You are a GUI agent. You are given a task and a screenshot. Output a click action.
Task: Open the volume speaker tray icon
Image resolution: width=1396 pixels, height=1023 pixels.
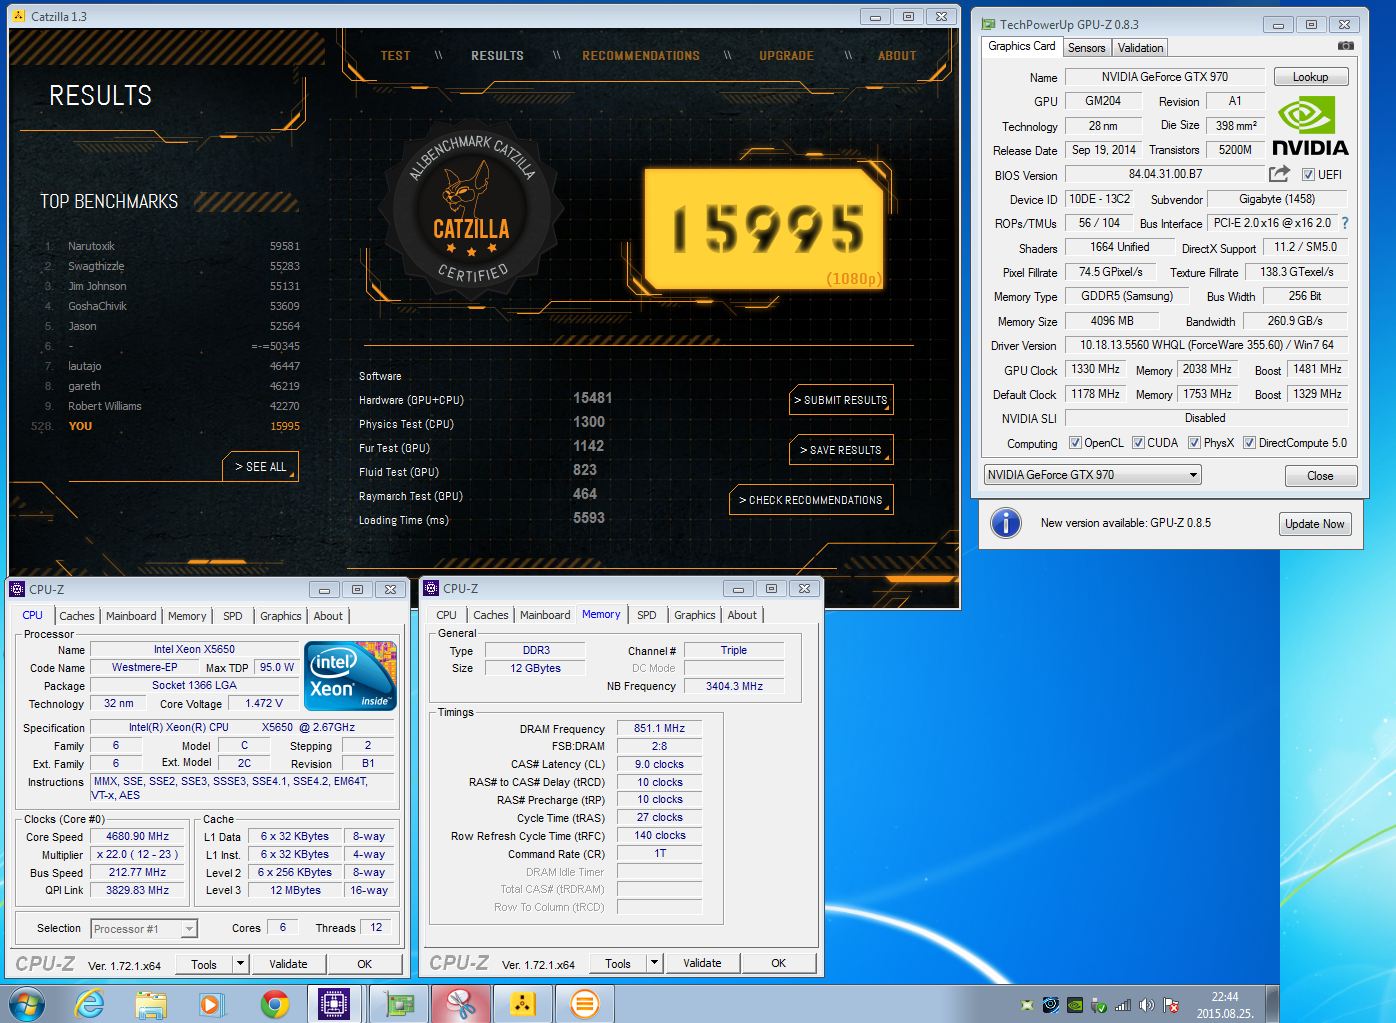coord(1147,1005)
